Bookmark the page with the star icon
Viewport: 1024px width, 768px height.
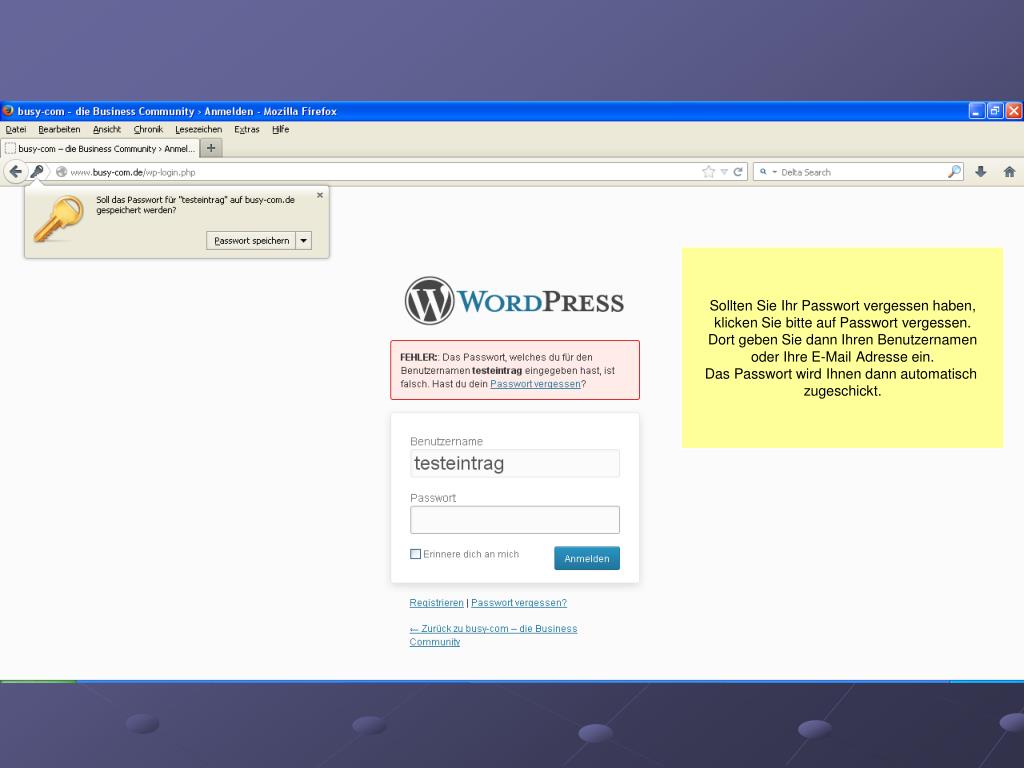click(x=709, y=172)
